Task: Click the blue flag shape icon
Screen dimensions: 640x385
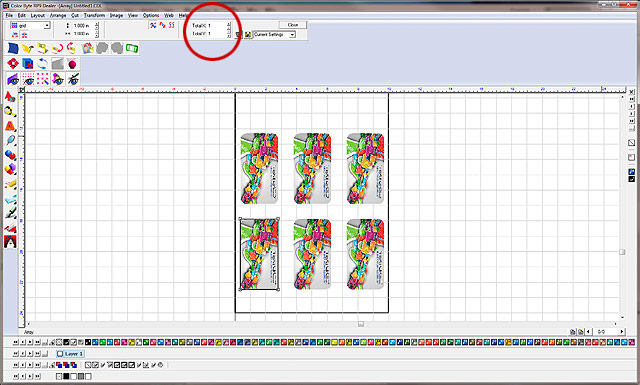Action: coord(13,48)
